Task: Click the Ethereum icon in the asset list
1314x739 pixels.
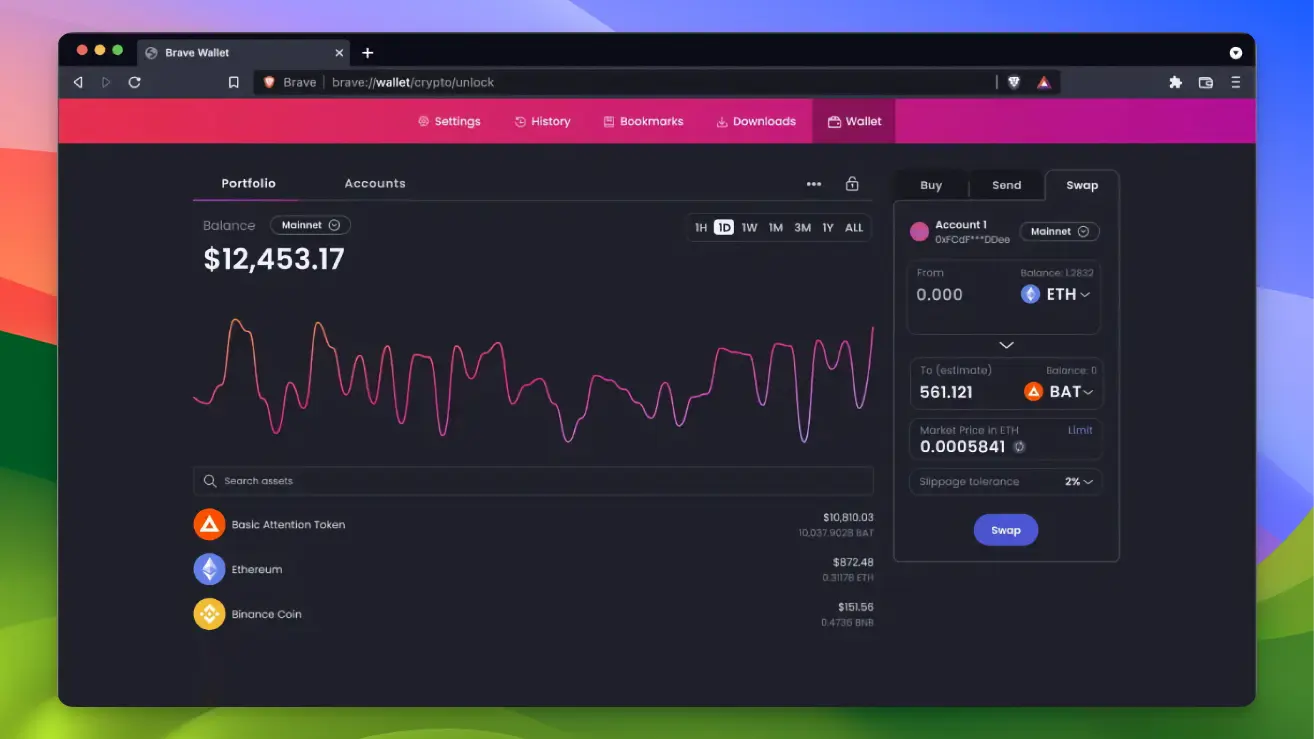Action: tap(209, 568)
